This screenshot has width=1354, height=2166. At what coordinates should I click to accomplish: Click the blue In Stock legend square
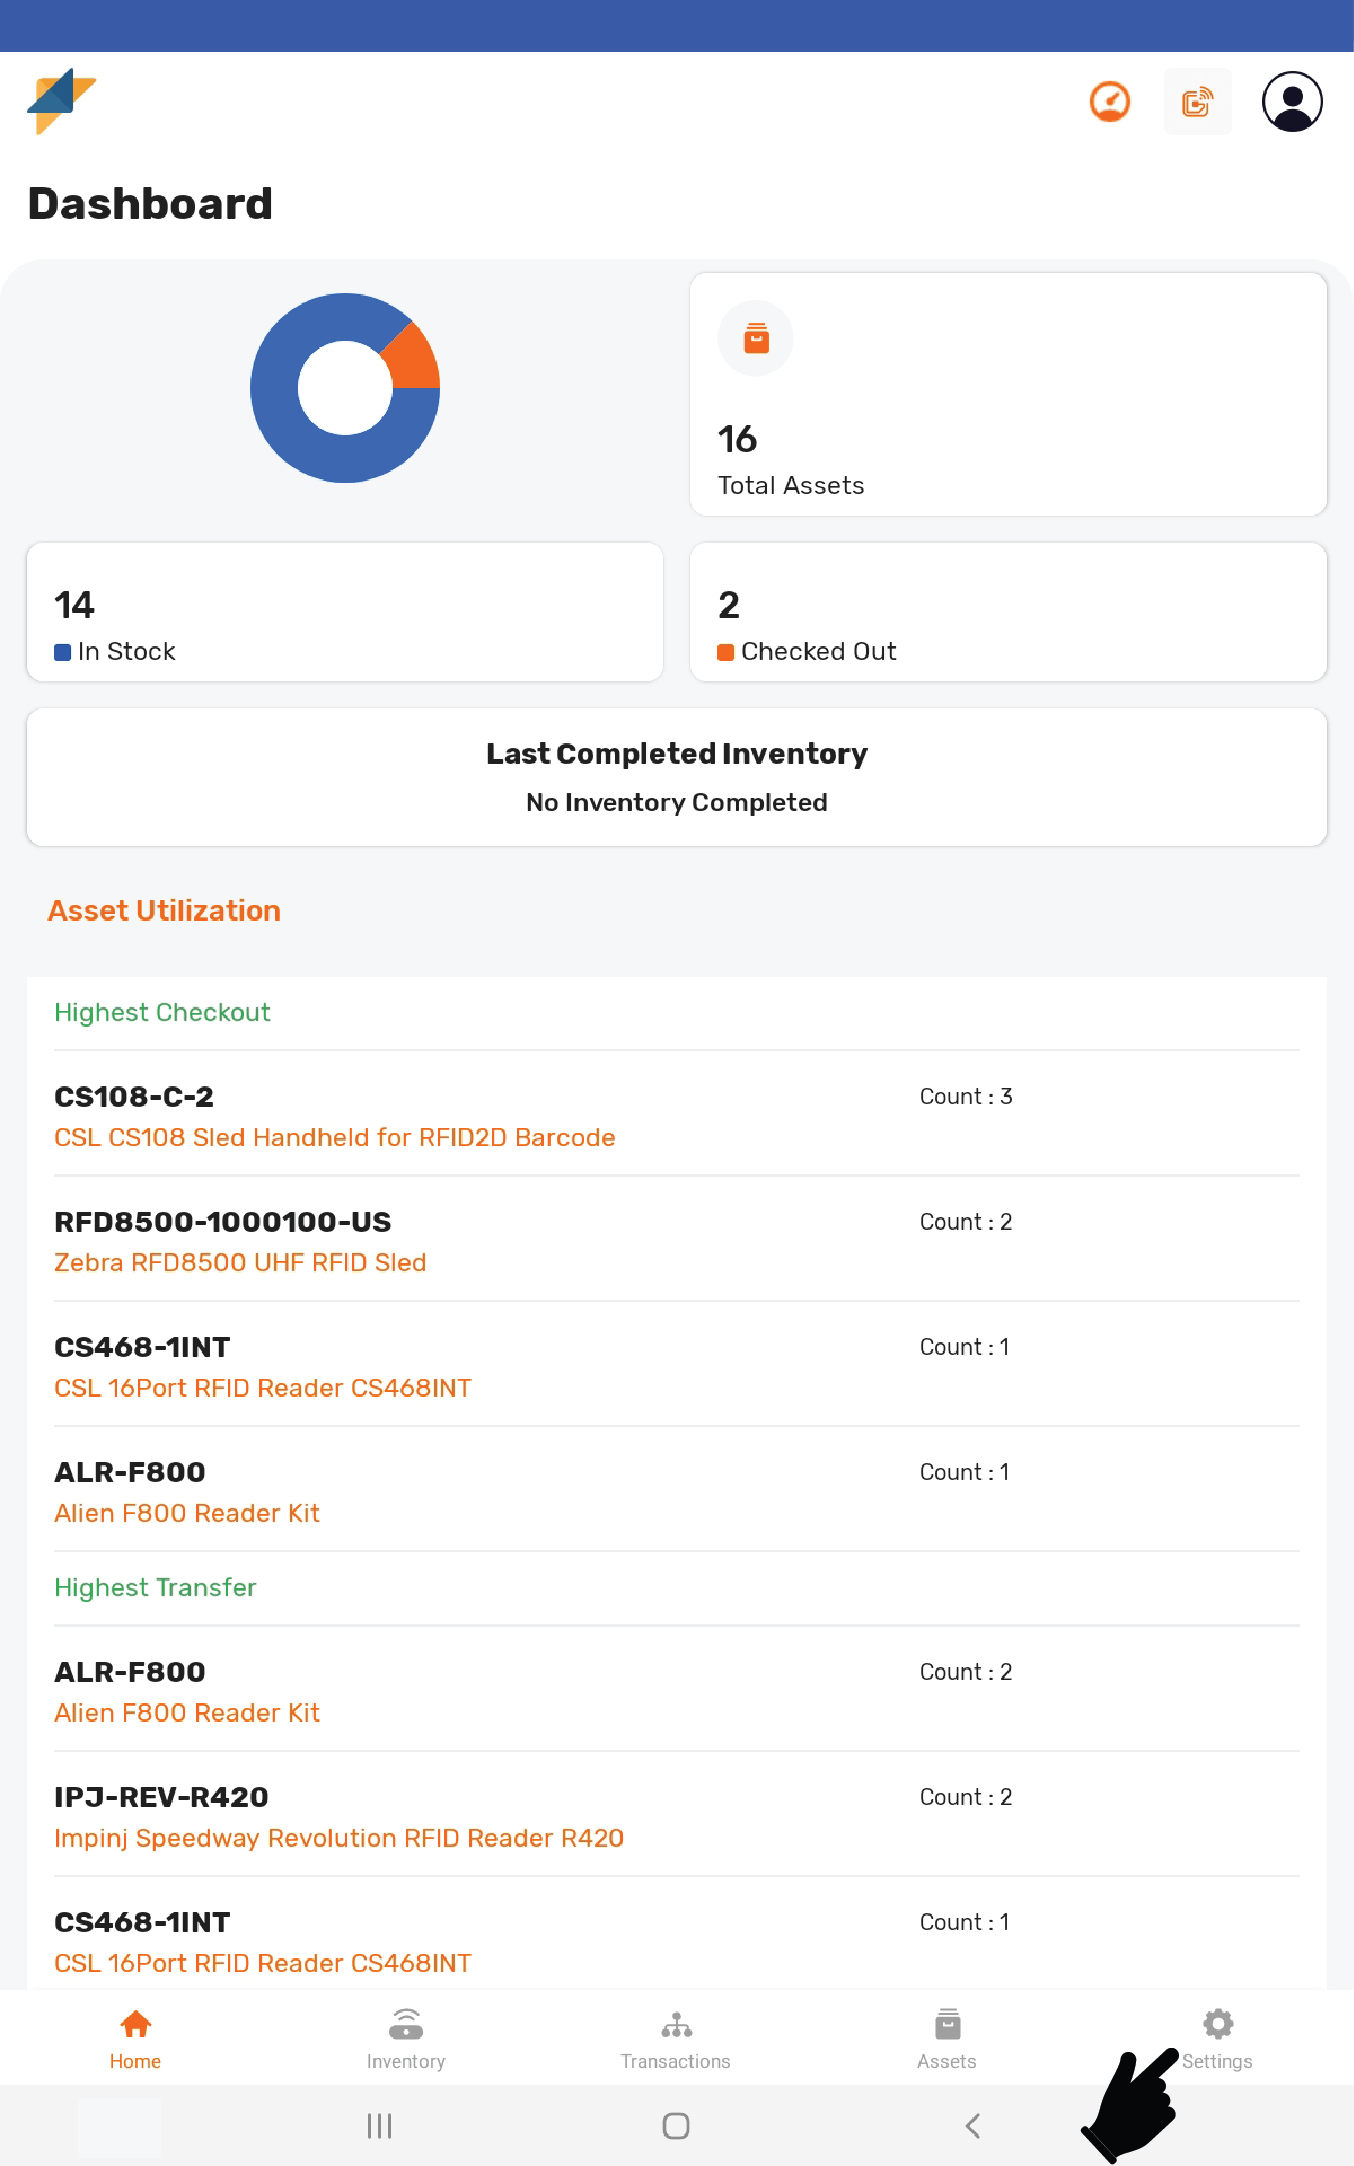[62, 652]
